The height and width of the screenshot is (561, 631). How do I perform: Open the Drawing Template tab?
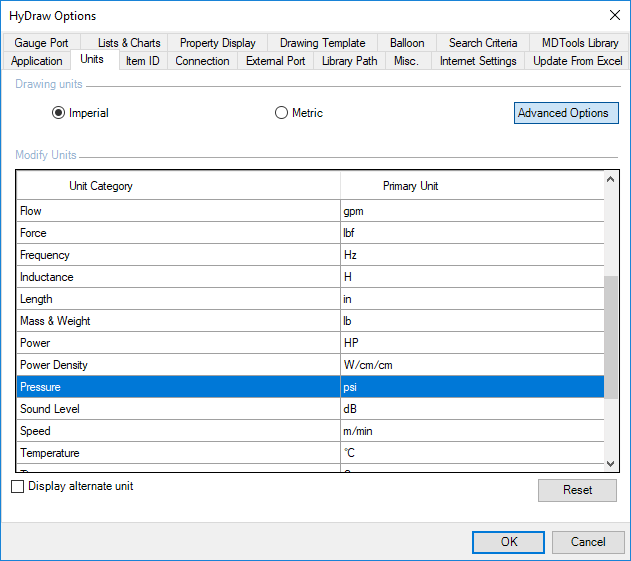click(x=322, y=43)
